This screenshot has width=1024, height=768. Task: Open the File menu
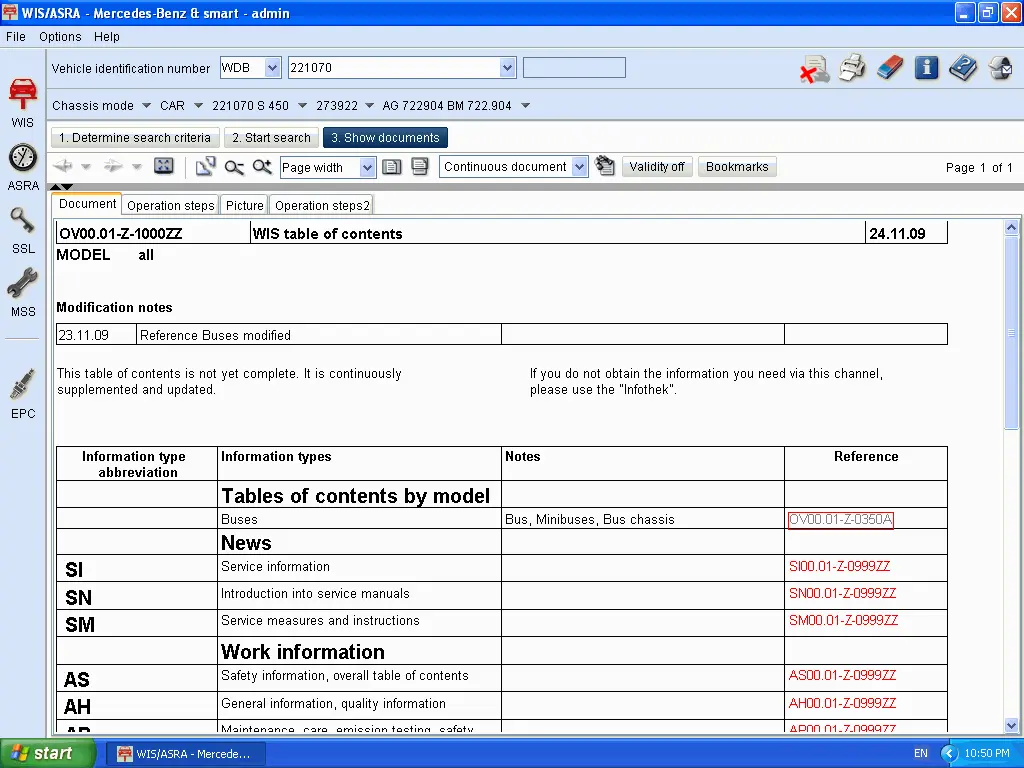point(16,37)
